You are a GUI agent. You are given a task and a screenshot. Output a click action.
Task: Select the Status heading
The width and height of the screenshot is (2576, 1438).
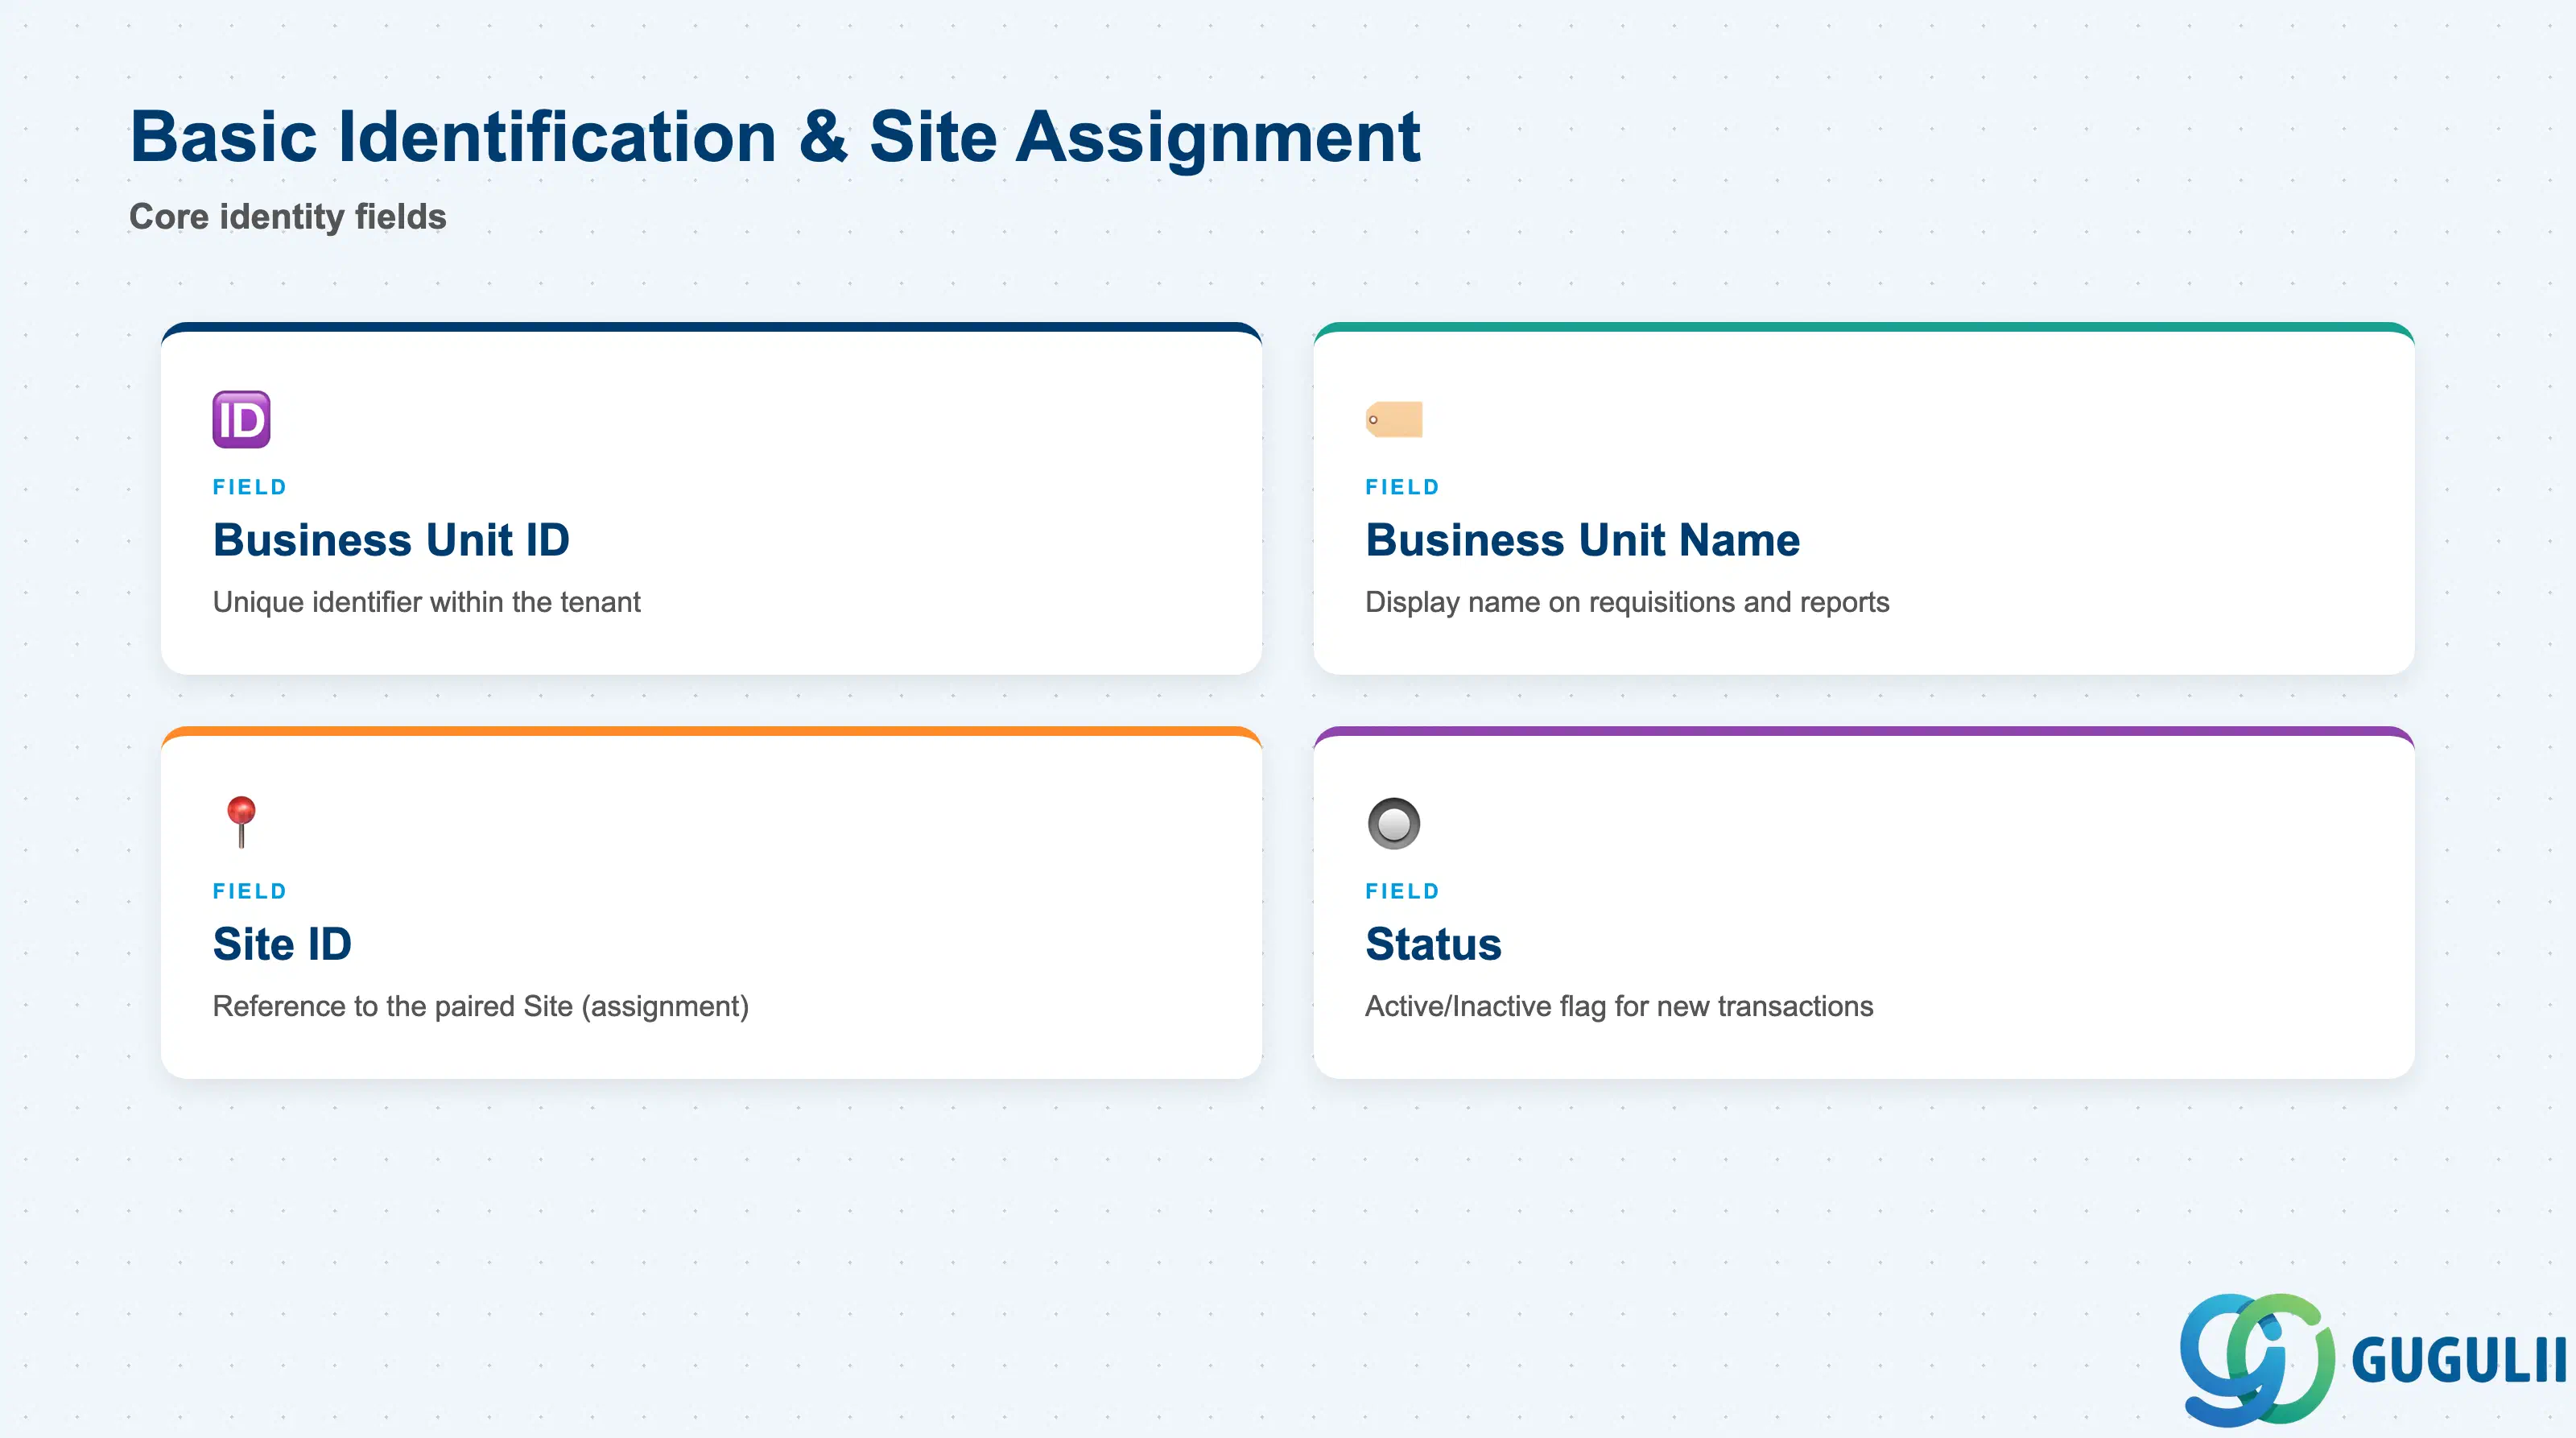pyautogui.click(x=1433, y=944)
